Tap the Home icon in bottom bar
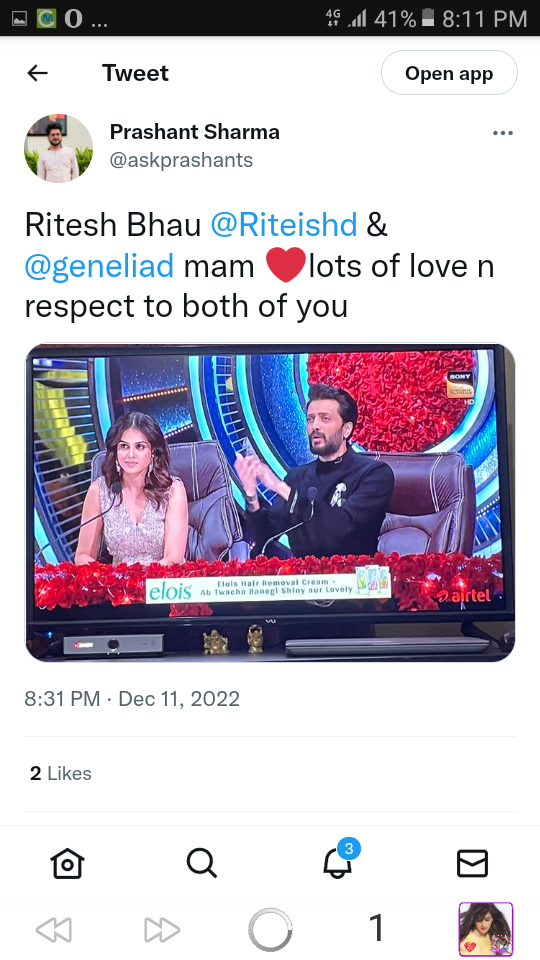 (x=67, y=863)
